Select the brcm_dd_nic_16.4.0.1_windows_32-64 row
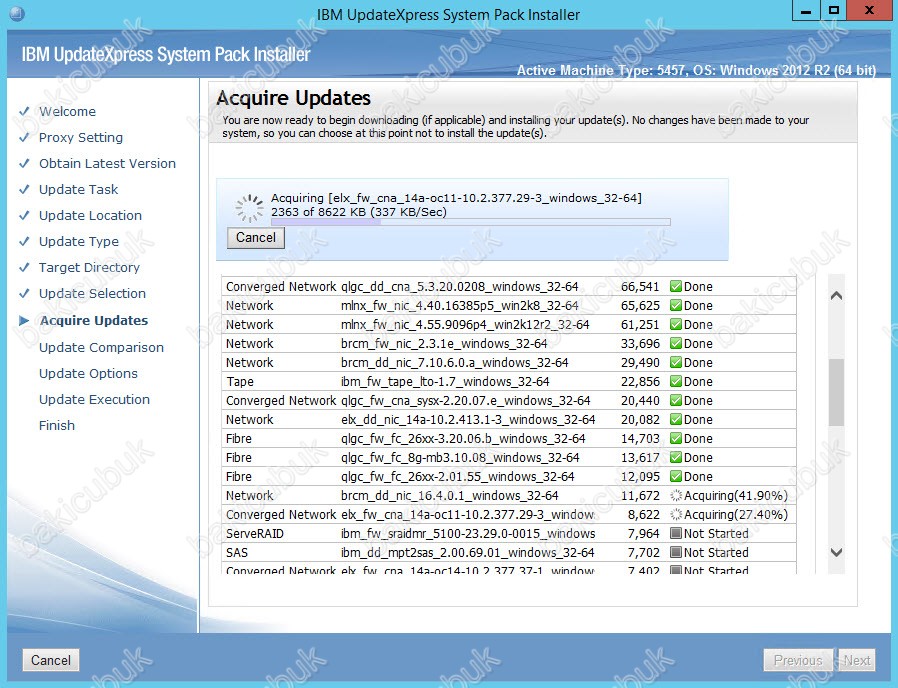Screen dimensions: 898x688 click(509, 496)
